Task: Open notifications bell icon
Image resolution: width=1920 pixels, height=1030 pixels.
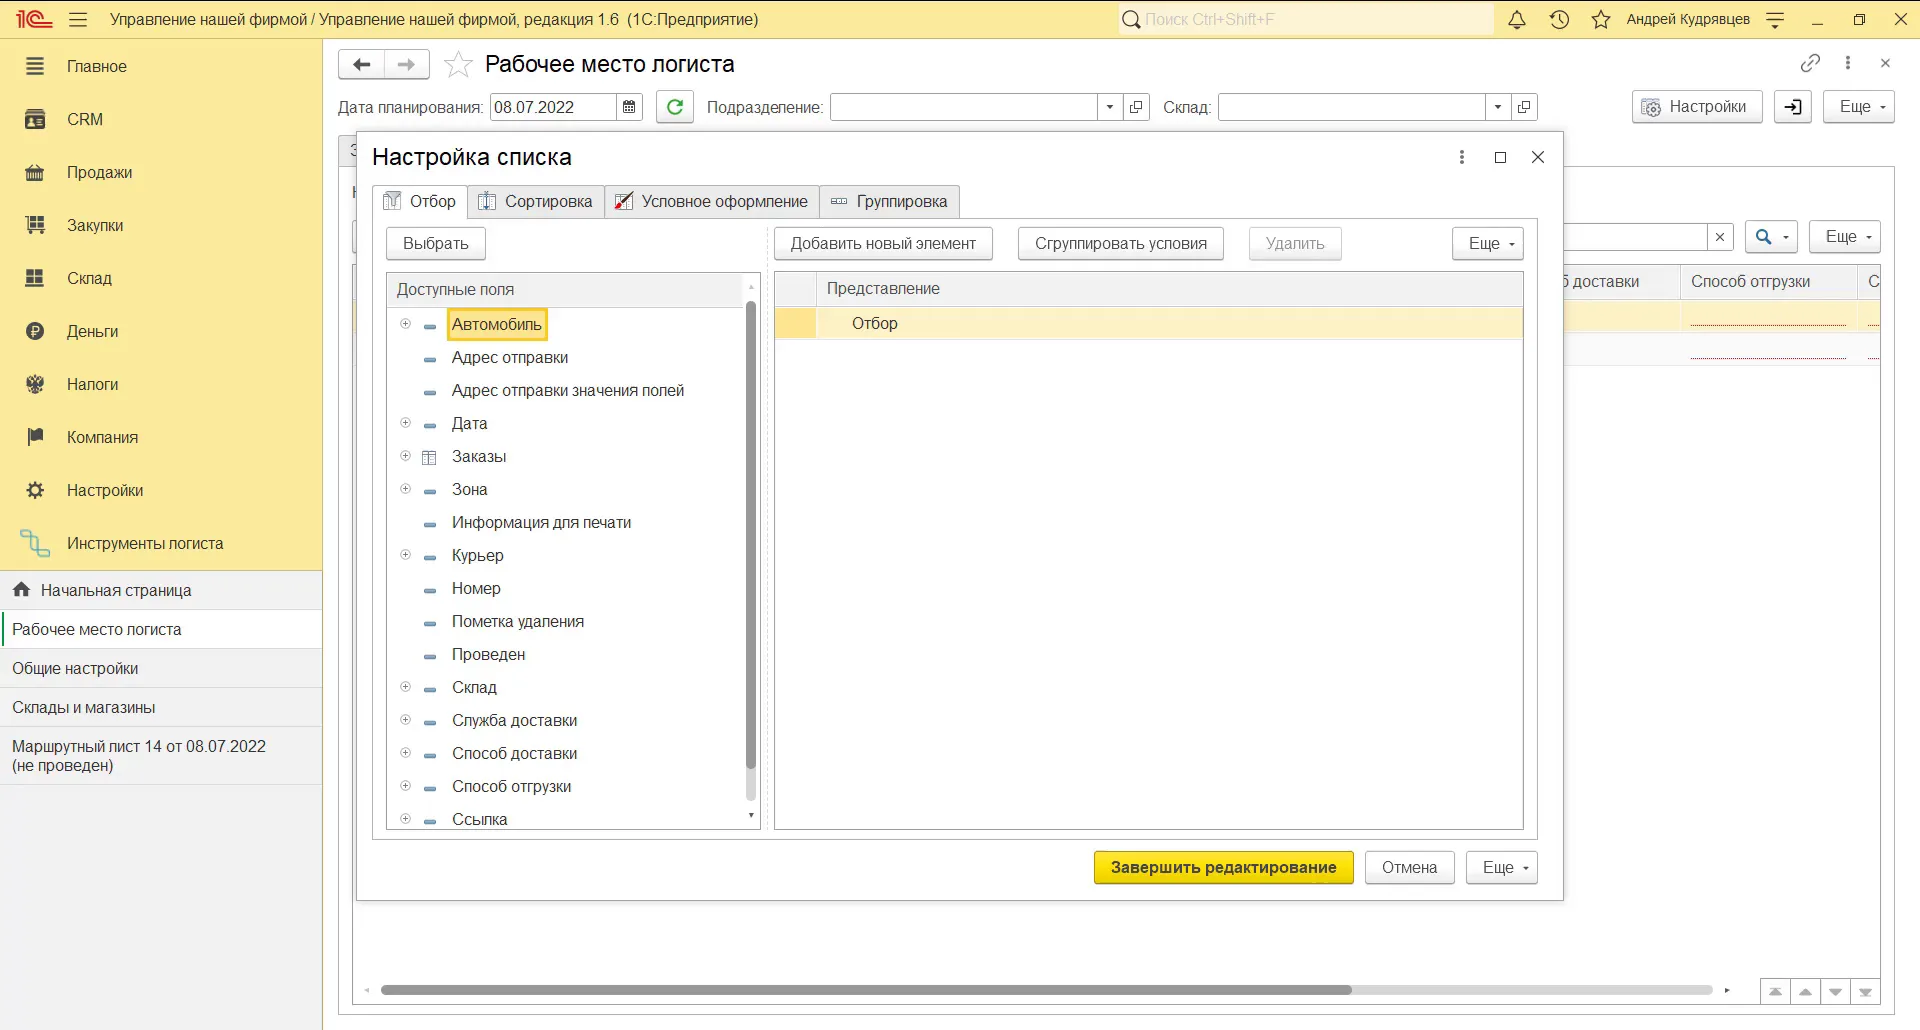Action: click(1517, 19)
